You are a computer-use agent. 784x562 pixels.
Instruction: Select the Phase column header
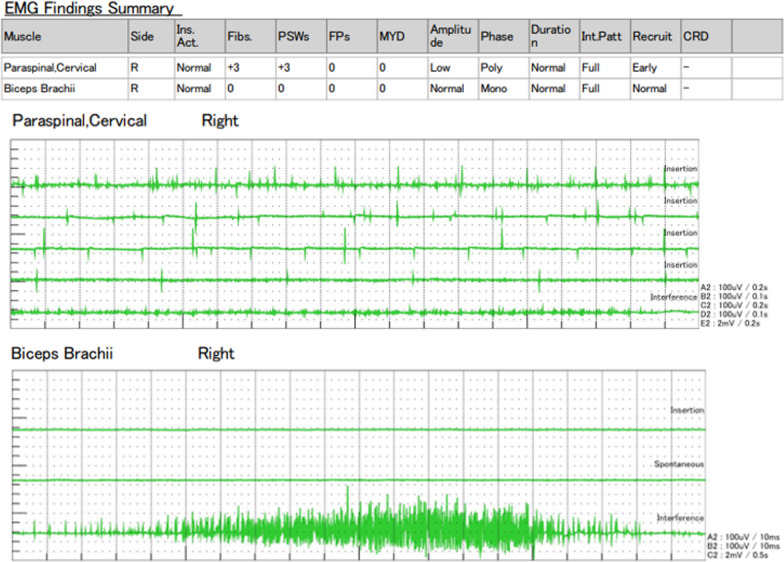pos(504,36)
